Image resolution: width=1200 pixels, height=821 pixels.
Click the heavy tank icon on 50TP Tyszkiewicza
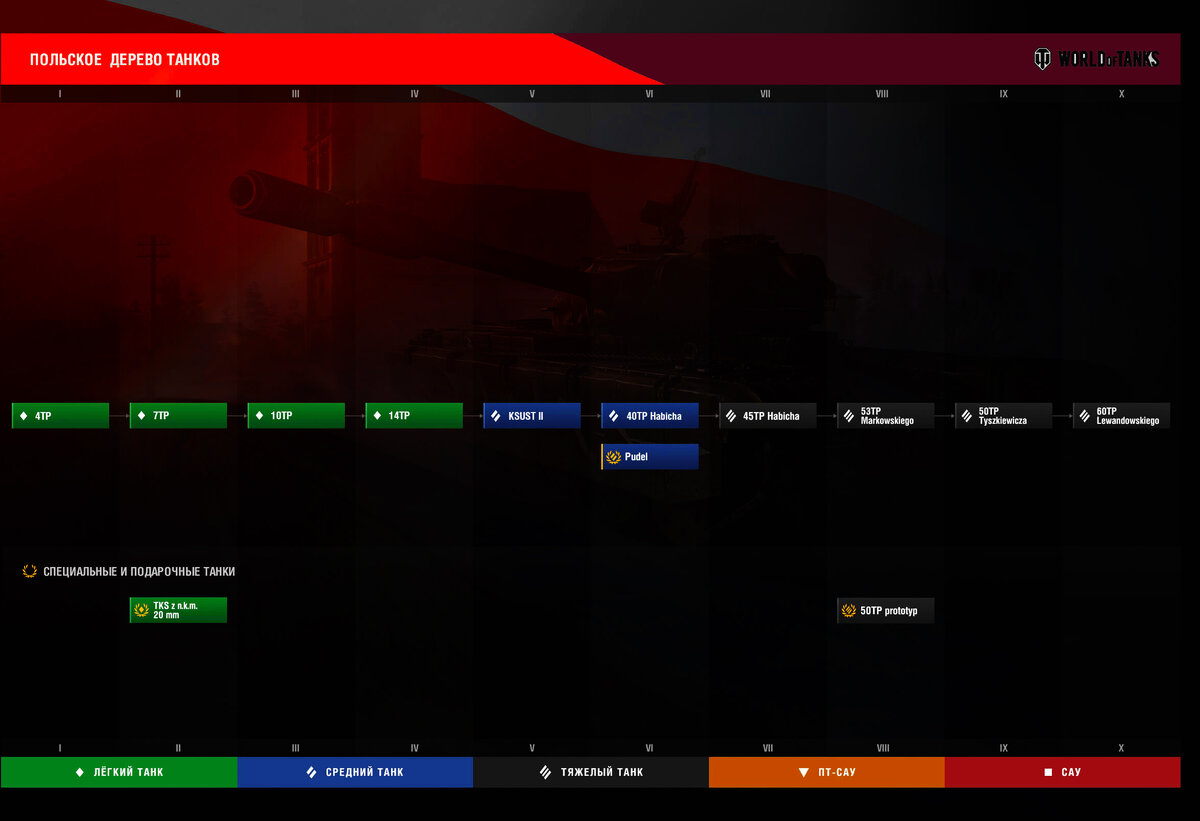pyautogui.click(x=968, y=416)
